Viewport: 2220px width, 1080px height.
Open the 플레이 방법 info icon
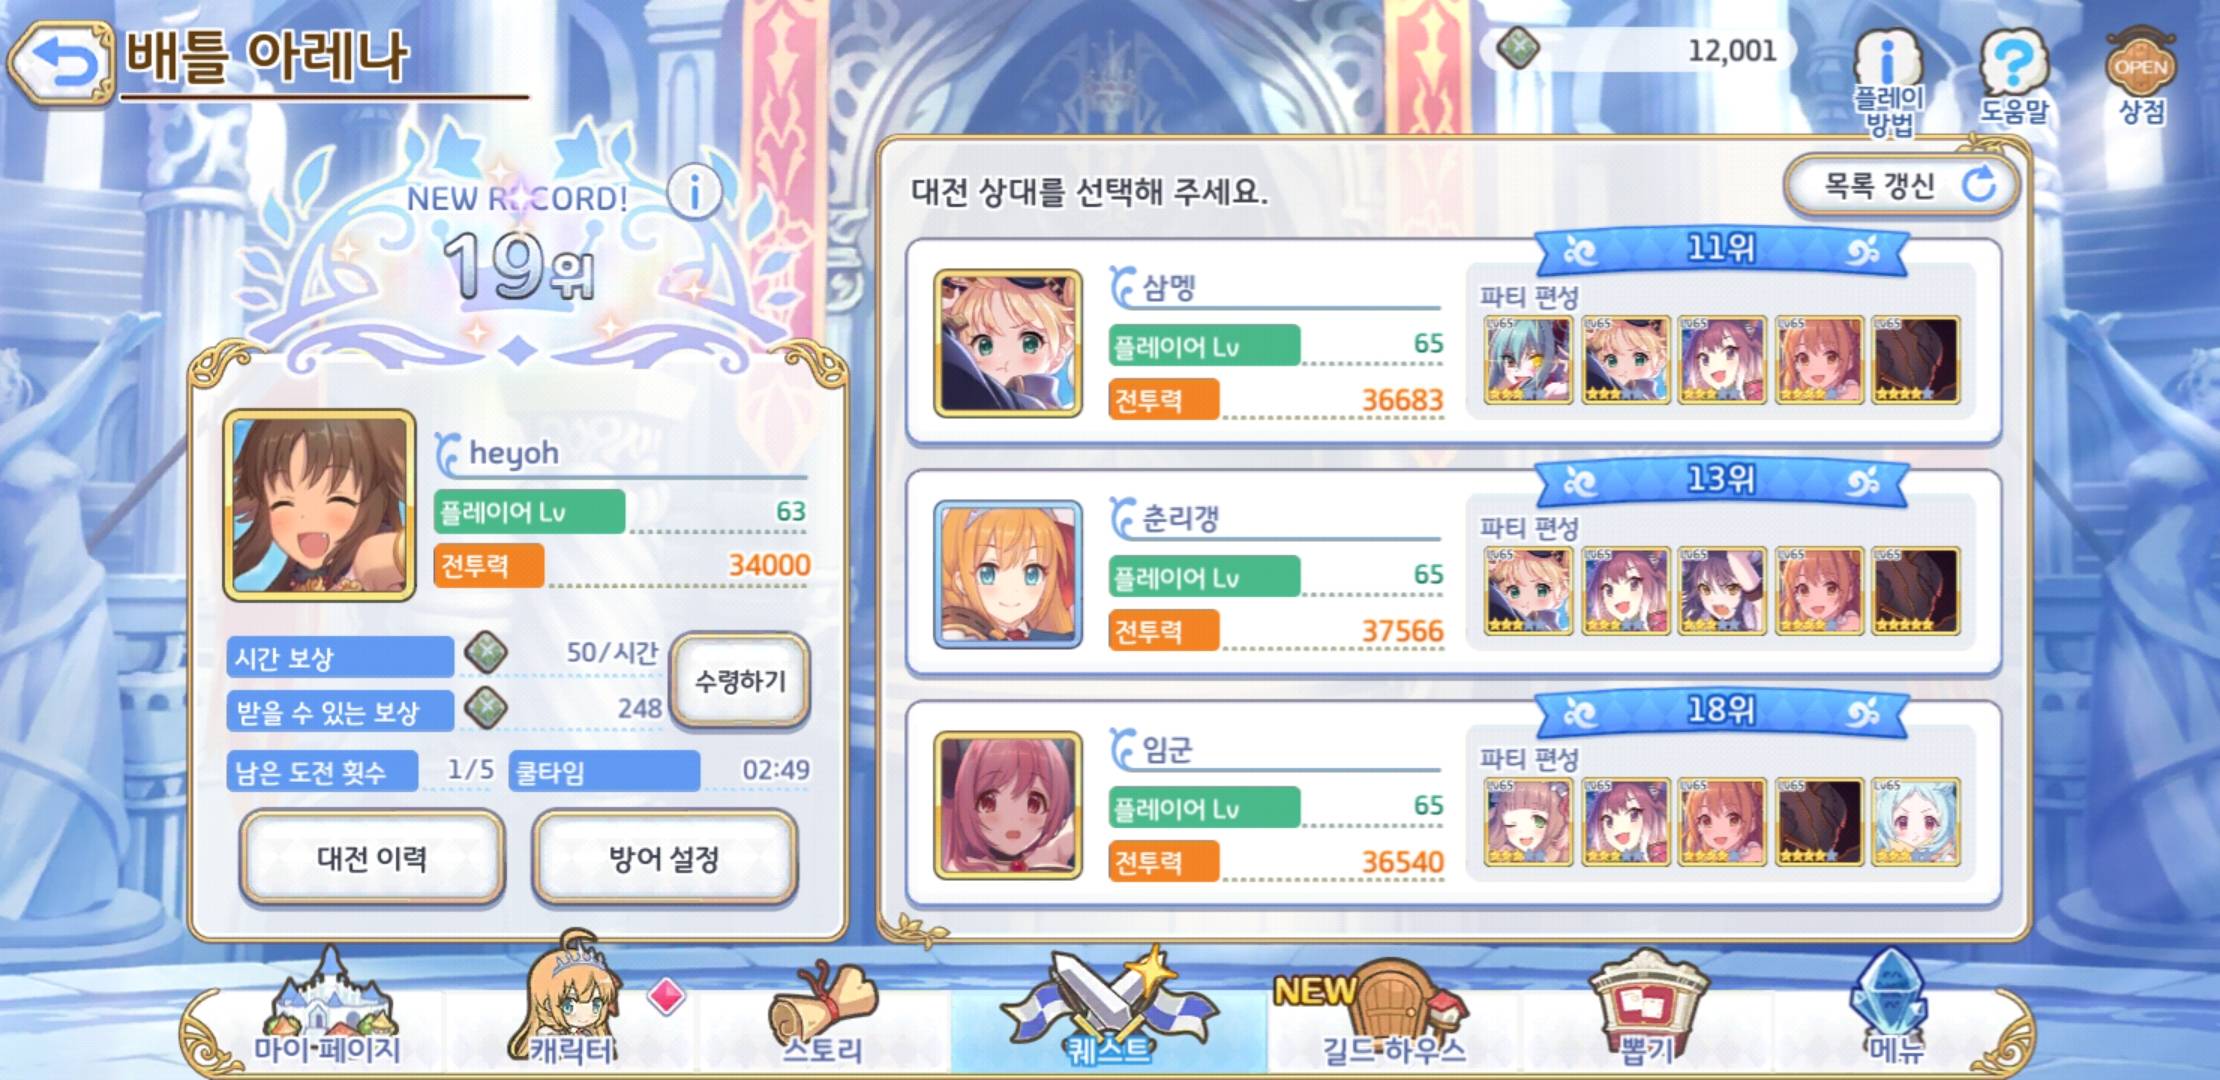point(1888,82)
